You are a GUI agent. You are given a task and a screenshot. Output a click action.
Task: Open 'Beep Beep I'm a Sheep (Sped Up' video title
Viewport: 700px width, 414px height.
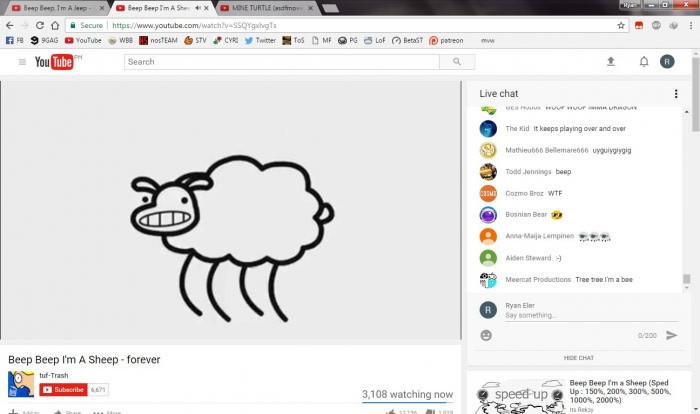pos(621,391)
